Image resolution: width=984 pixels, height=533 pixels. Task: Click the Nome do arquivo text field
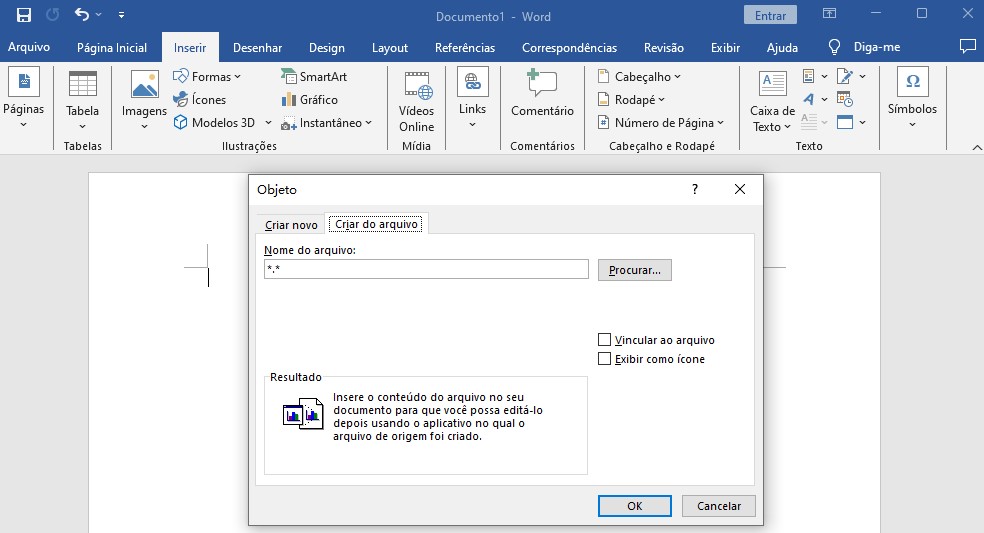[x=426, y=269]
